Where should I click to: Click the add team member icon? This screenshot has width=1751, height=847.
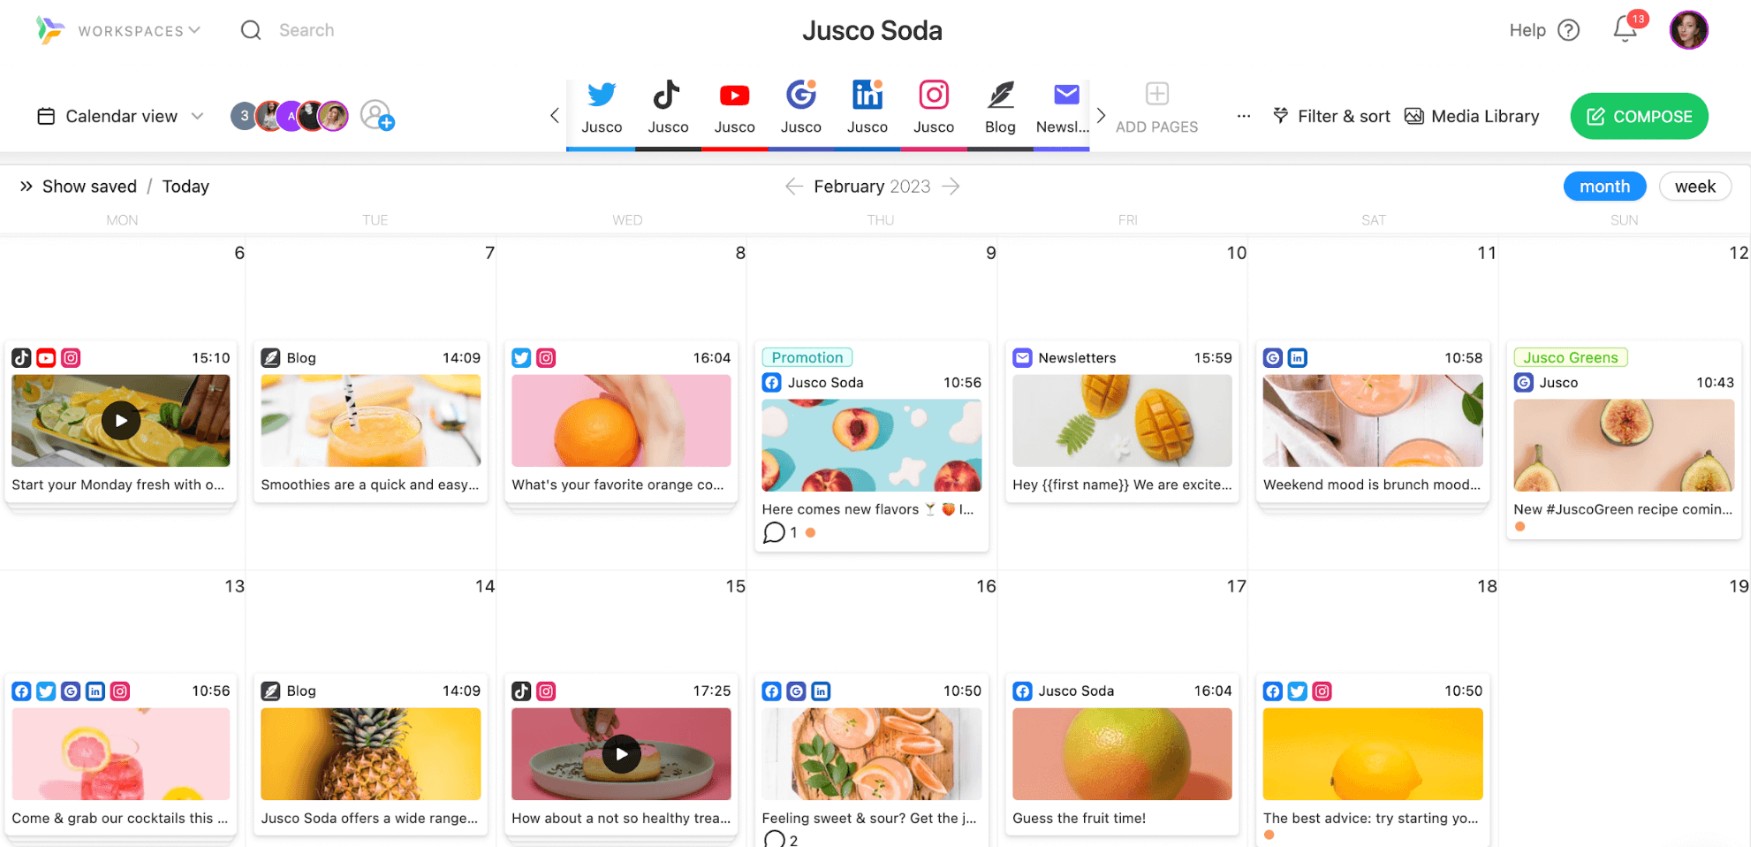click(377, 116)
